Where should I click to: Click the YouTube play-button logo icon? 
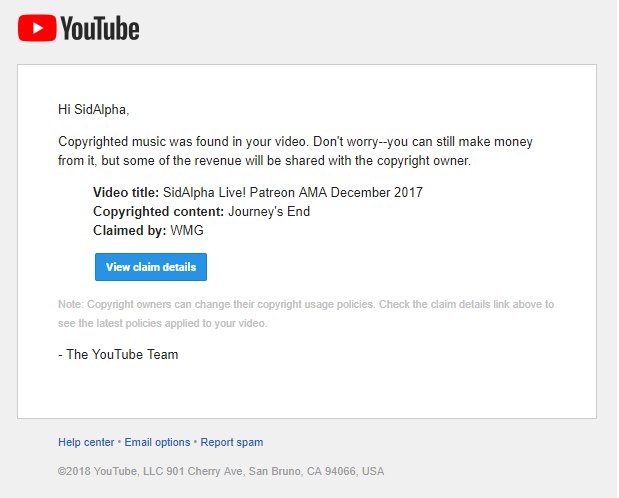(x=37, y=28)
